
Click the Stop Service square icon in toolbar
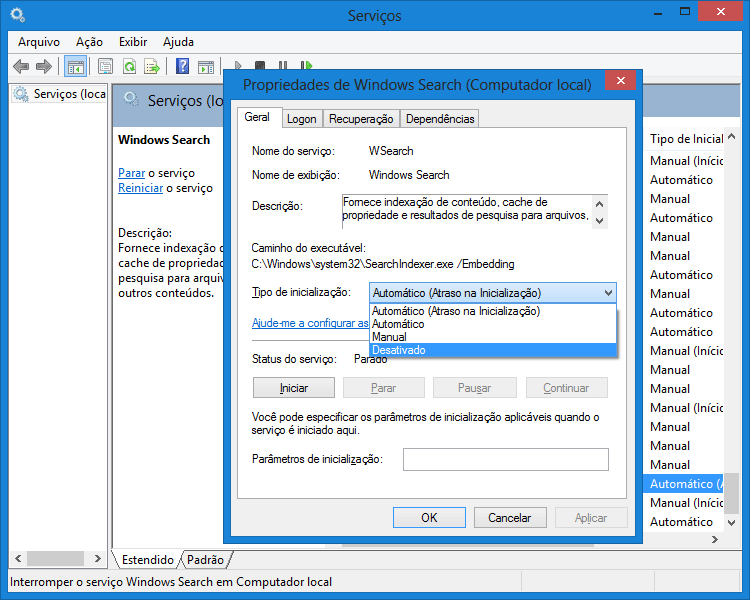260,66
